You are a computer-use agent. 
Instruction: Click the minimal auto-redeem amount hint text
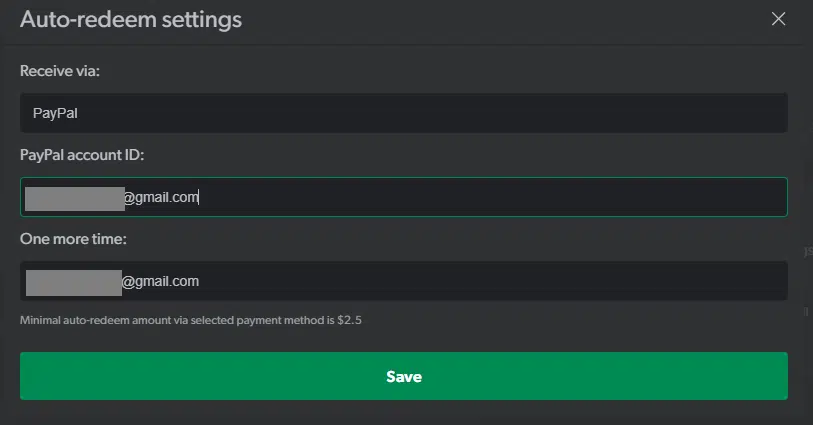pyautogui.click(x=197, y=320)
